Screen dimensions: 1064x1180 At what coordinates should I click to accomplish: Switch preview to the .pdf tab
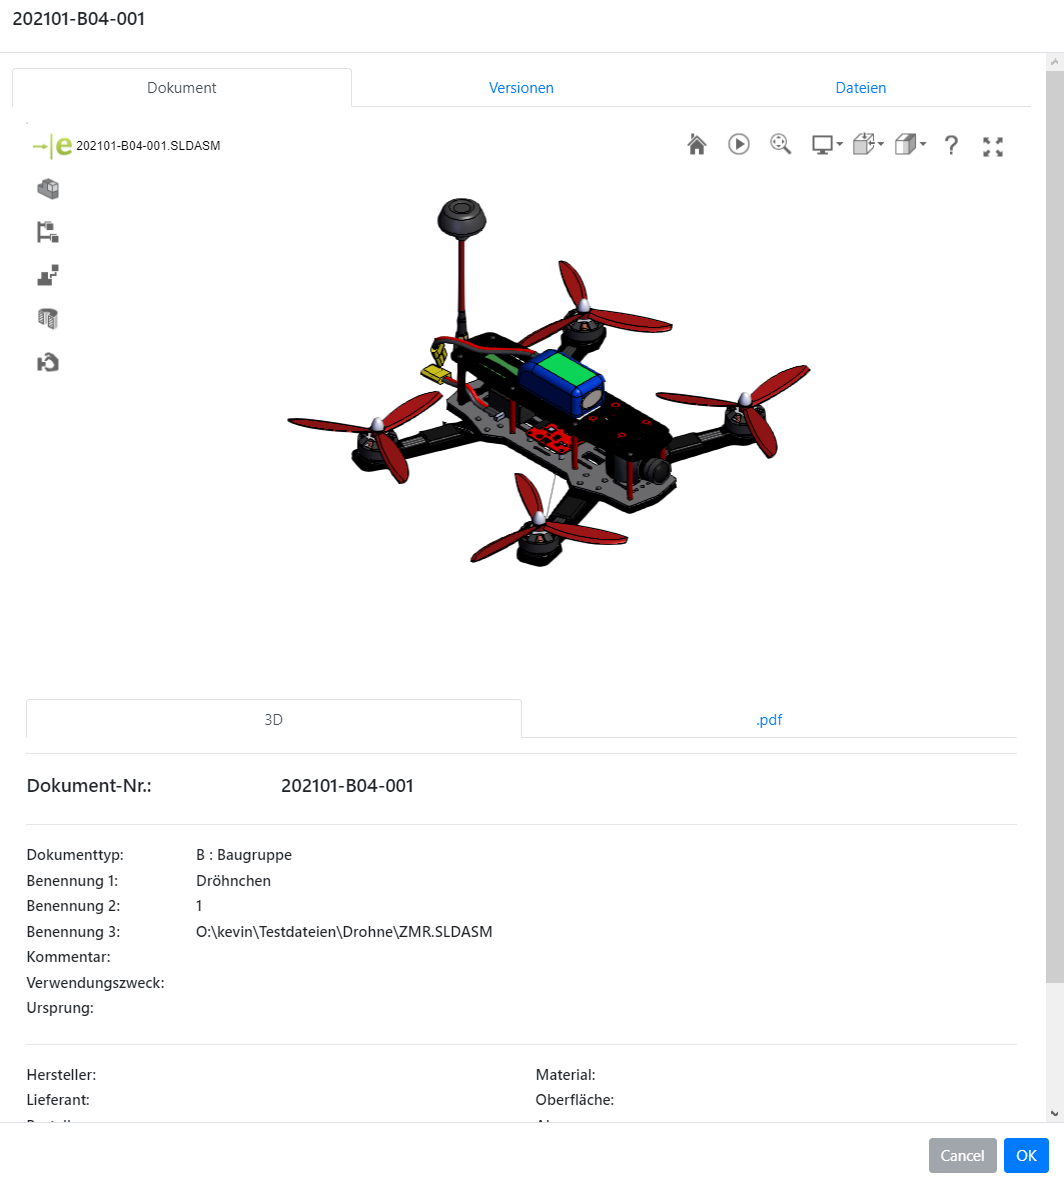coord(768,719)
